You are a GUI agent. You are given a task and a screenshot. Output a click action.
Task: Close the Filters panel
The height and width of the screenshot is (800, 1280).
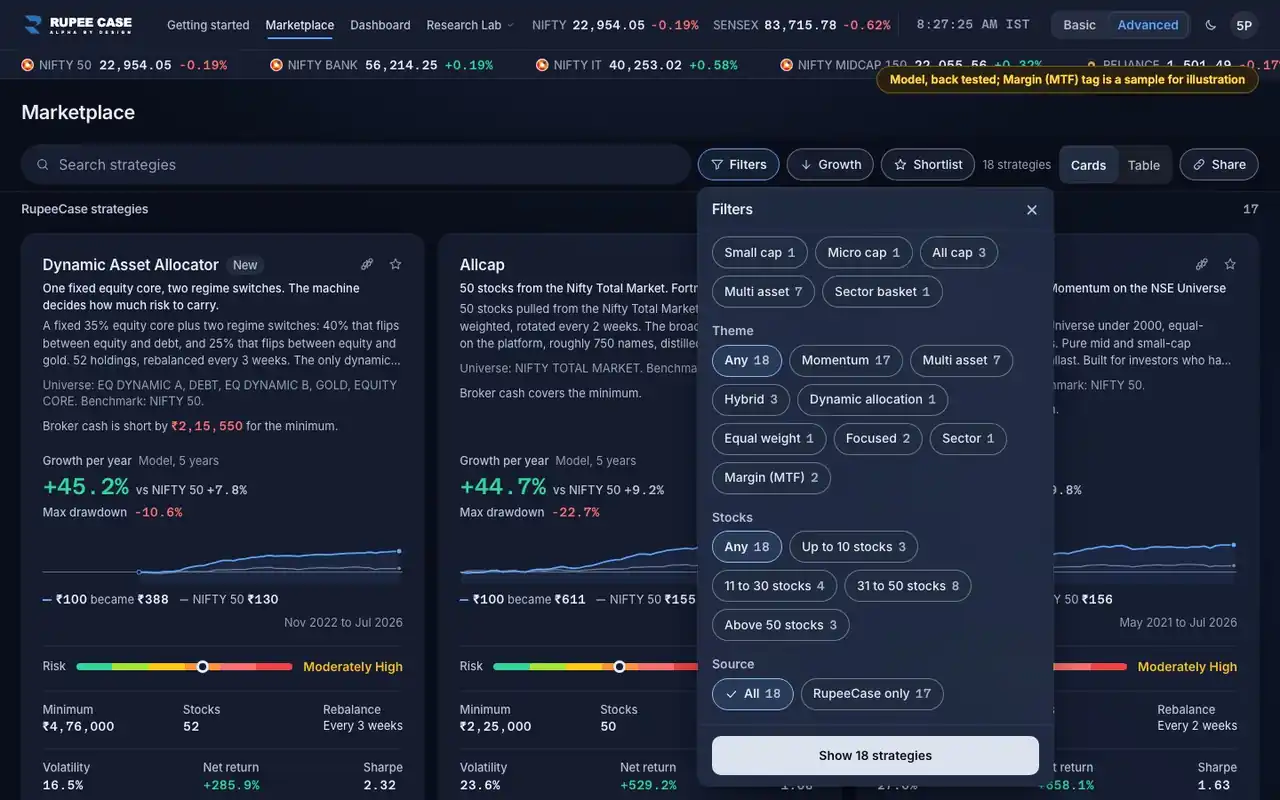tap(1032, 210)
